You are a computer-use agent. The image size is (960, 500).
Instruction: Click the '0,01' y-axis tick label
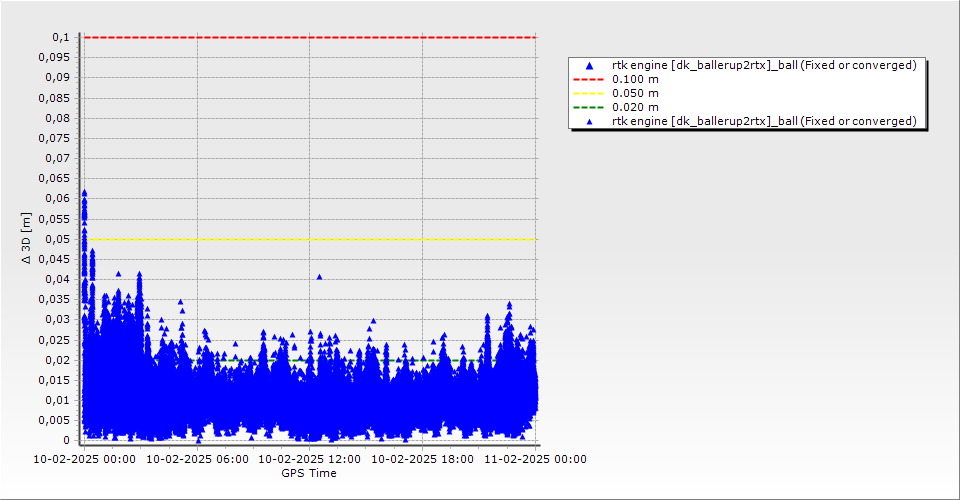58,400
